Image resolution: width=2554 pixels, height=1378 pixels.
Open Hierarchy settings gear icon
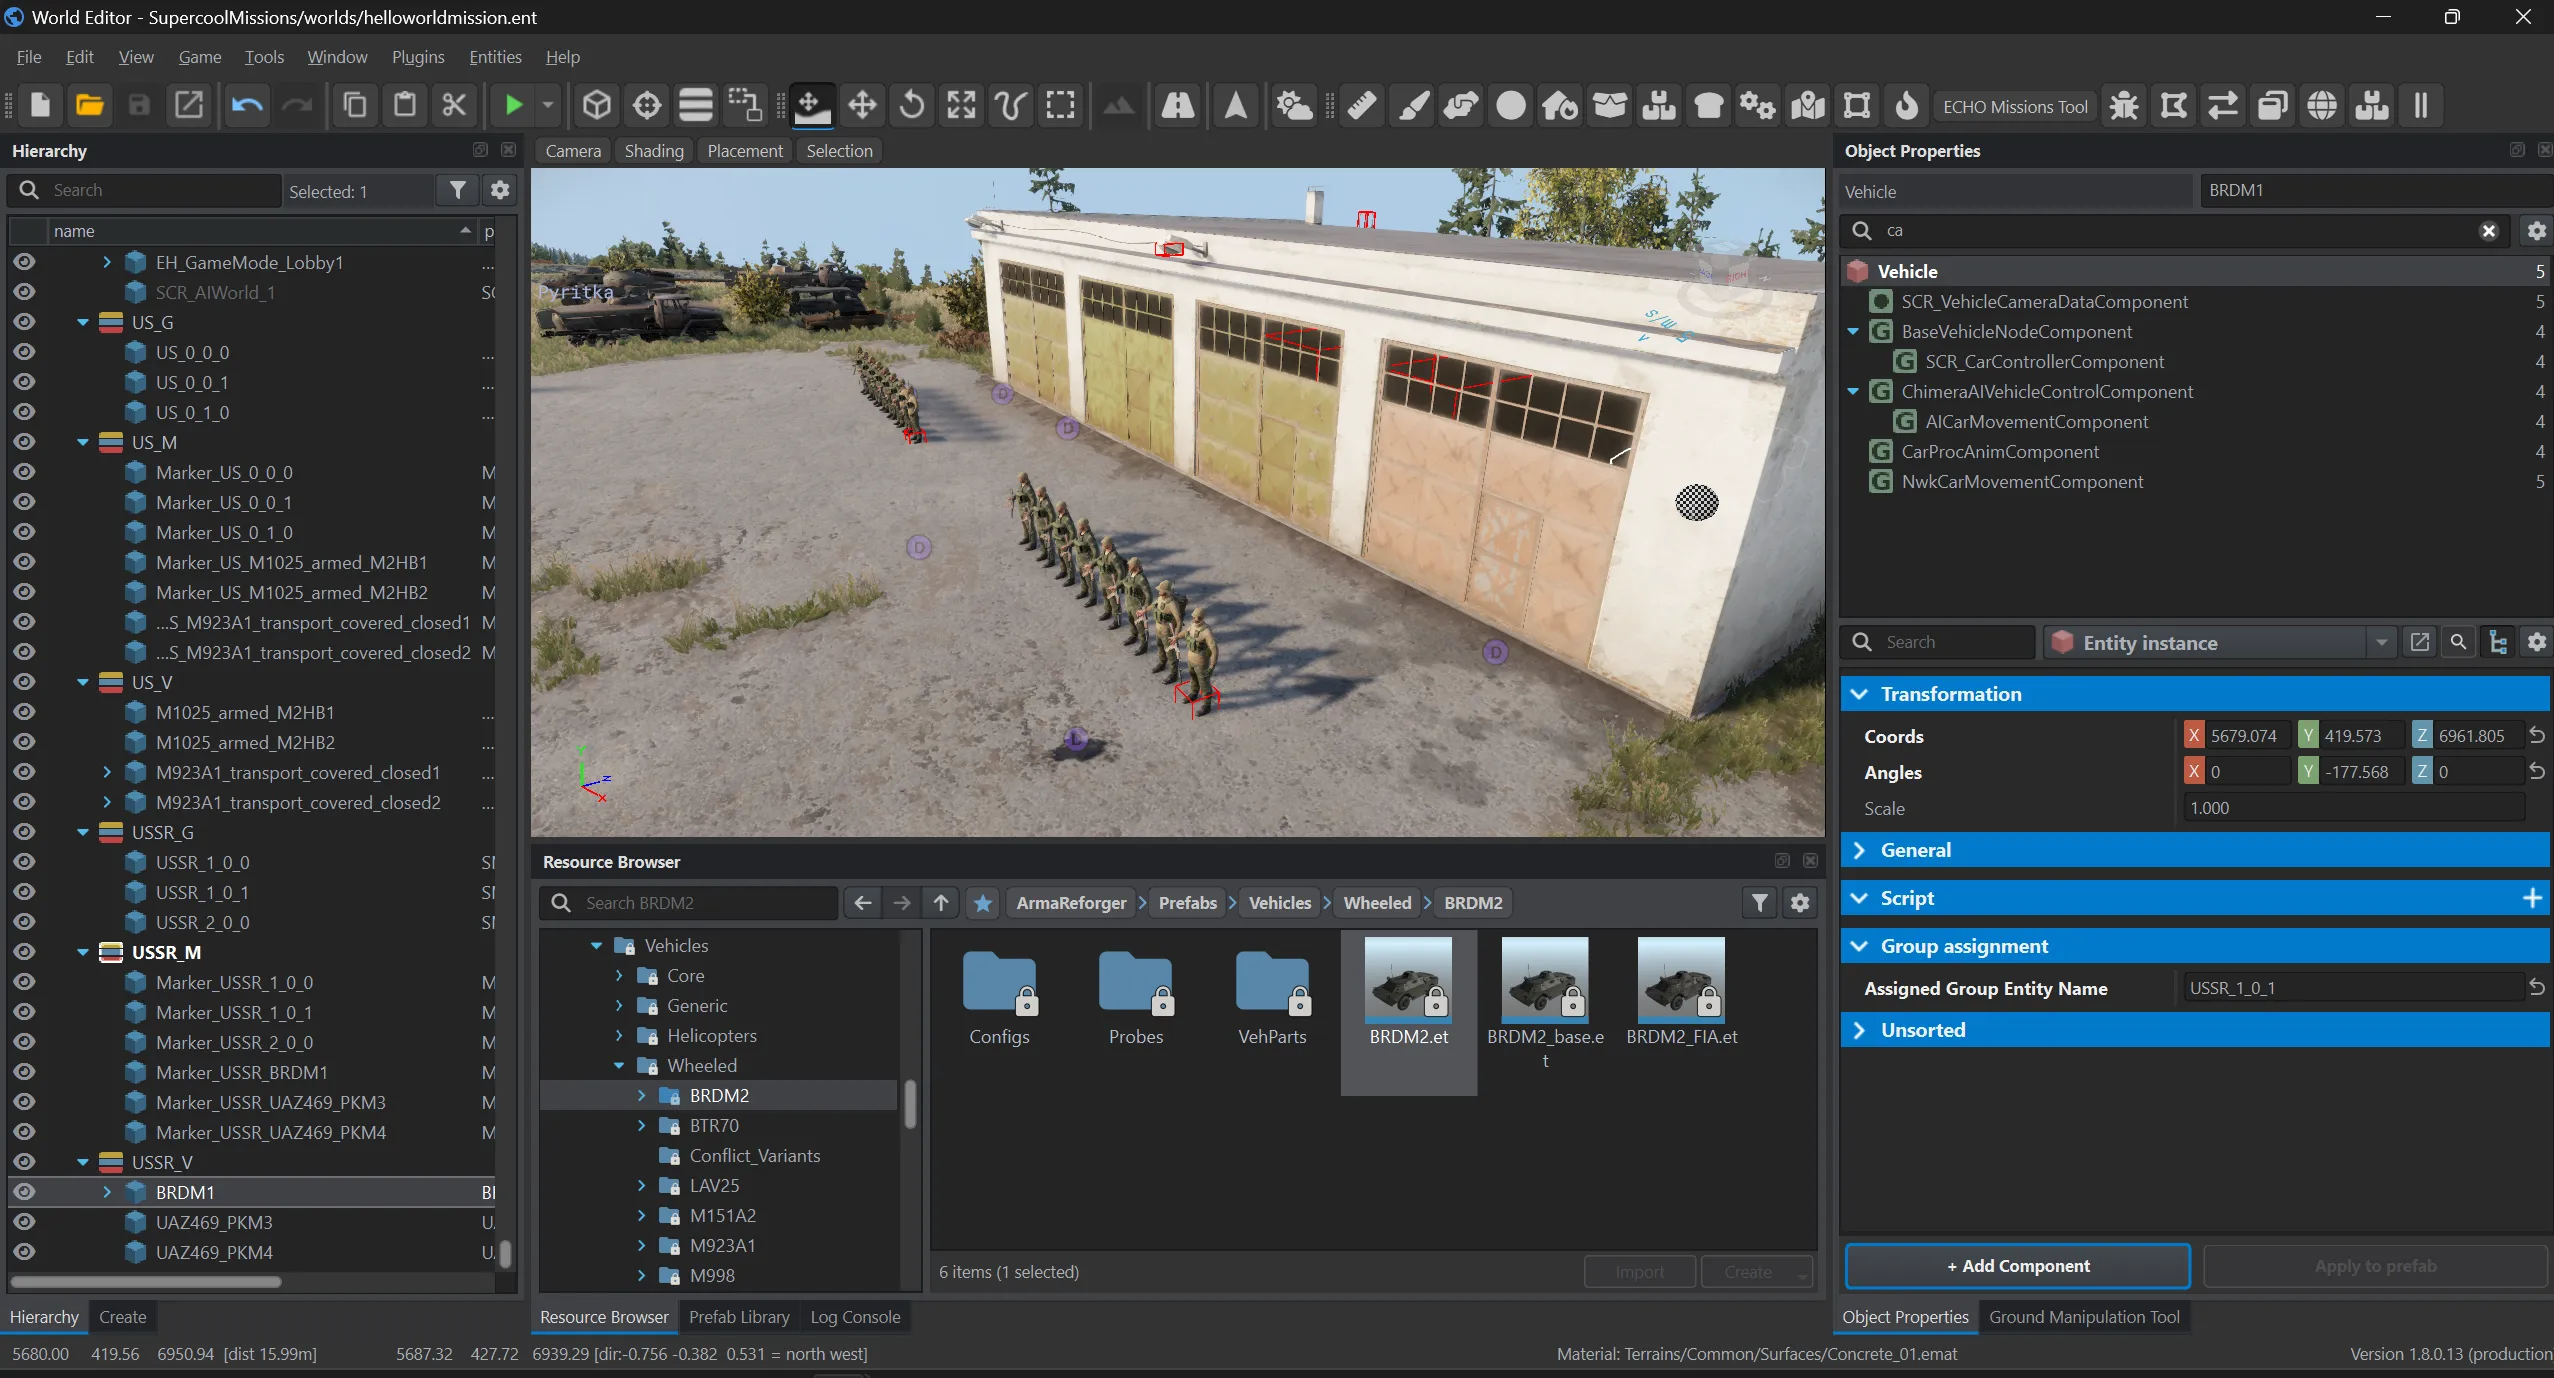[500, 190]
